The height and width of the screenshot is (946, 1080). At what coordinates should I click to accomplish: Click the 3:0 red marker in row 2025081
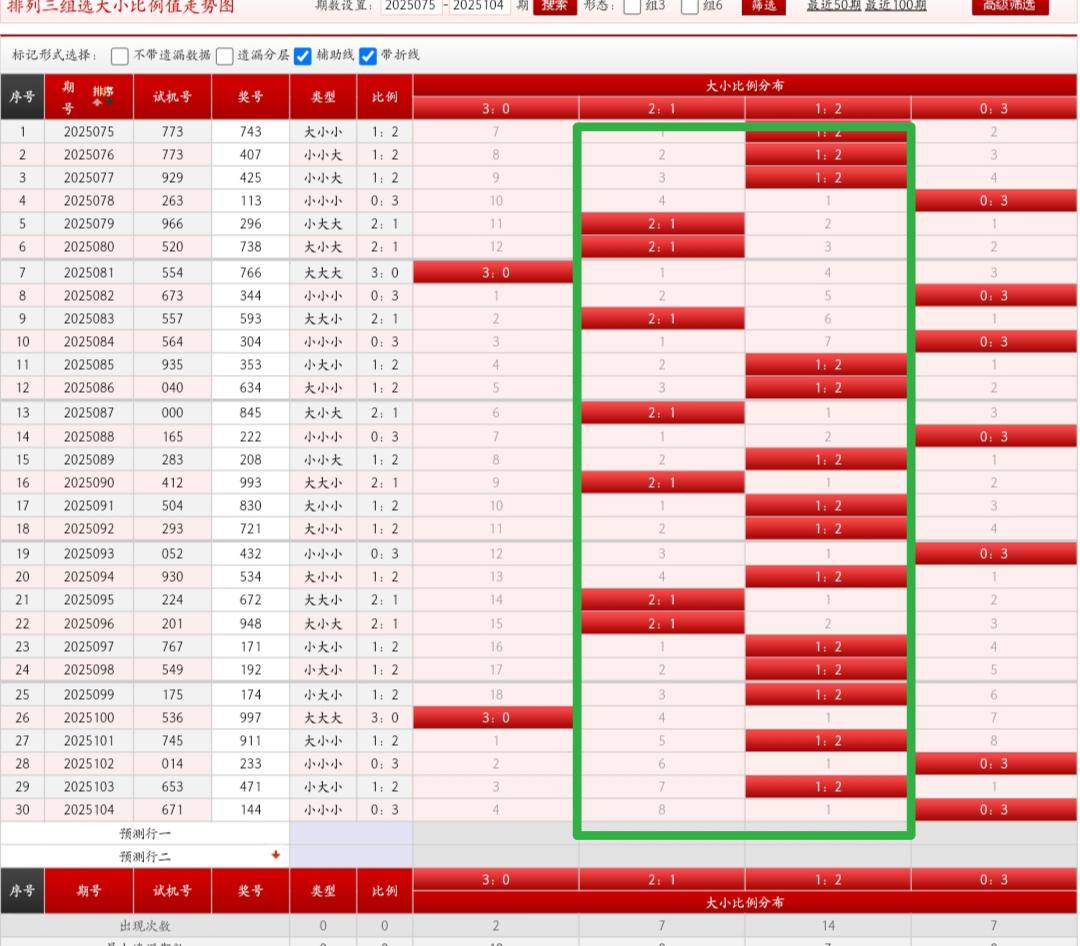pos(494,272)
